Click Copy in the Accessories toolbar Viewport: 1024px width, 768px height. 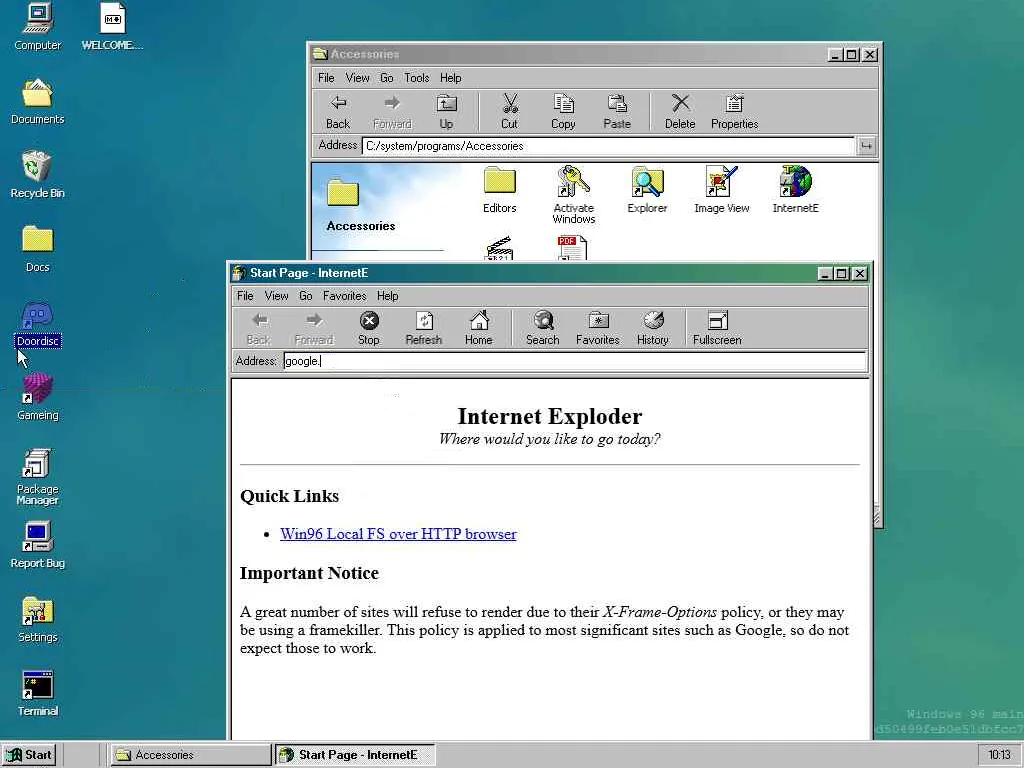(563, 112)
